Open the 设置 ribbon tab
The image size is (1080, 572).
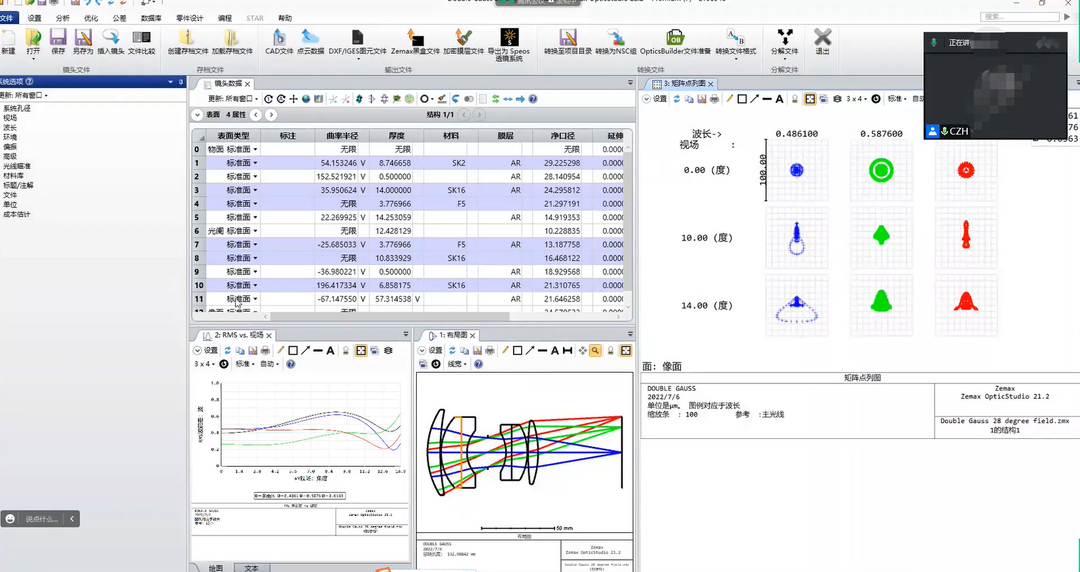click(x=34, y=18)
